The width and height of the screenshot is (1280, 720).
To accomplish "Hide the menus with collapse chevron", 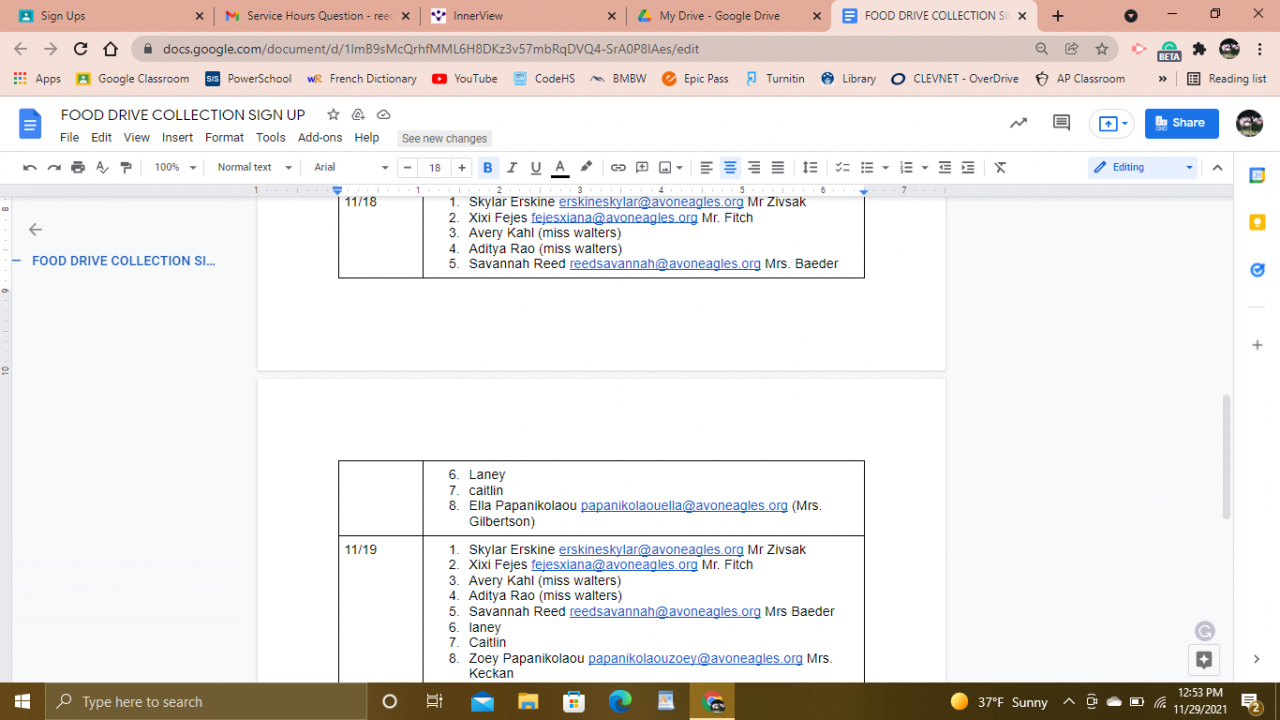I will [x=1217, y=168].
